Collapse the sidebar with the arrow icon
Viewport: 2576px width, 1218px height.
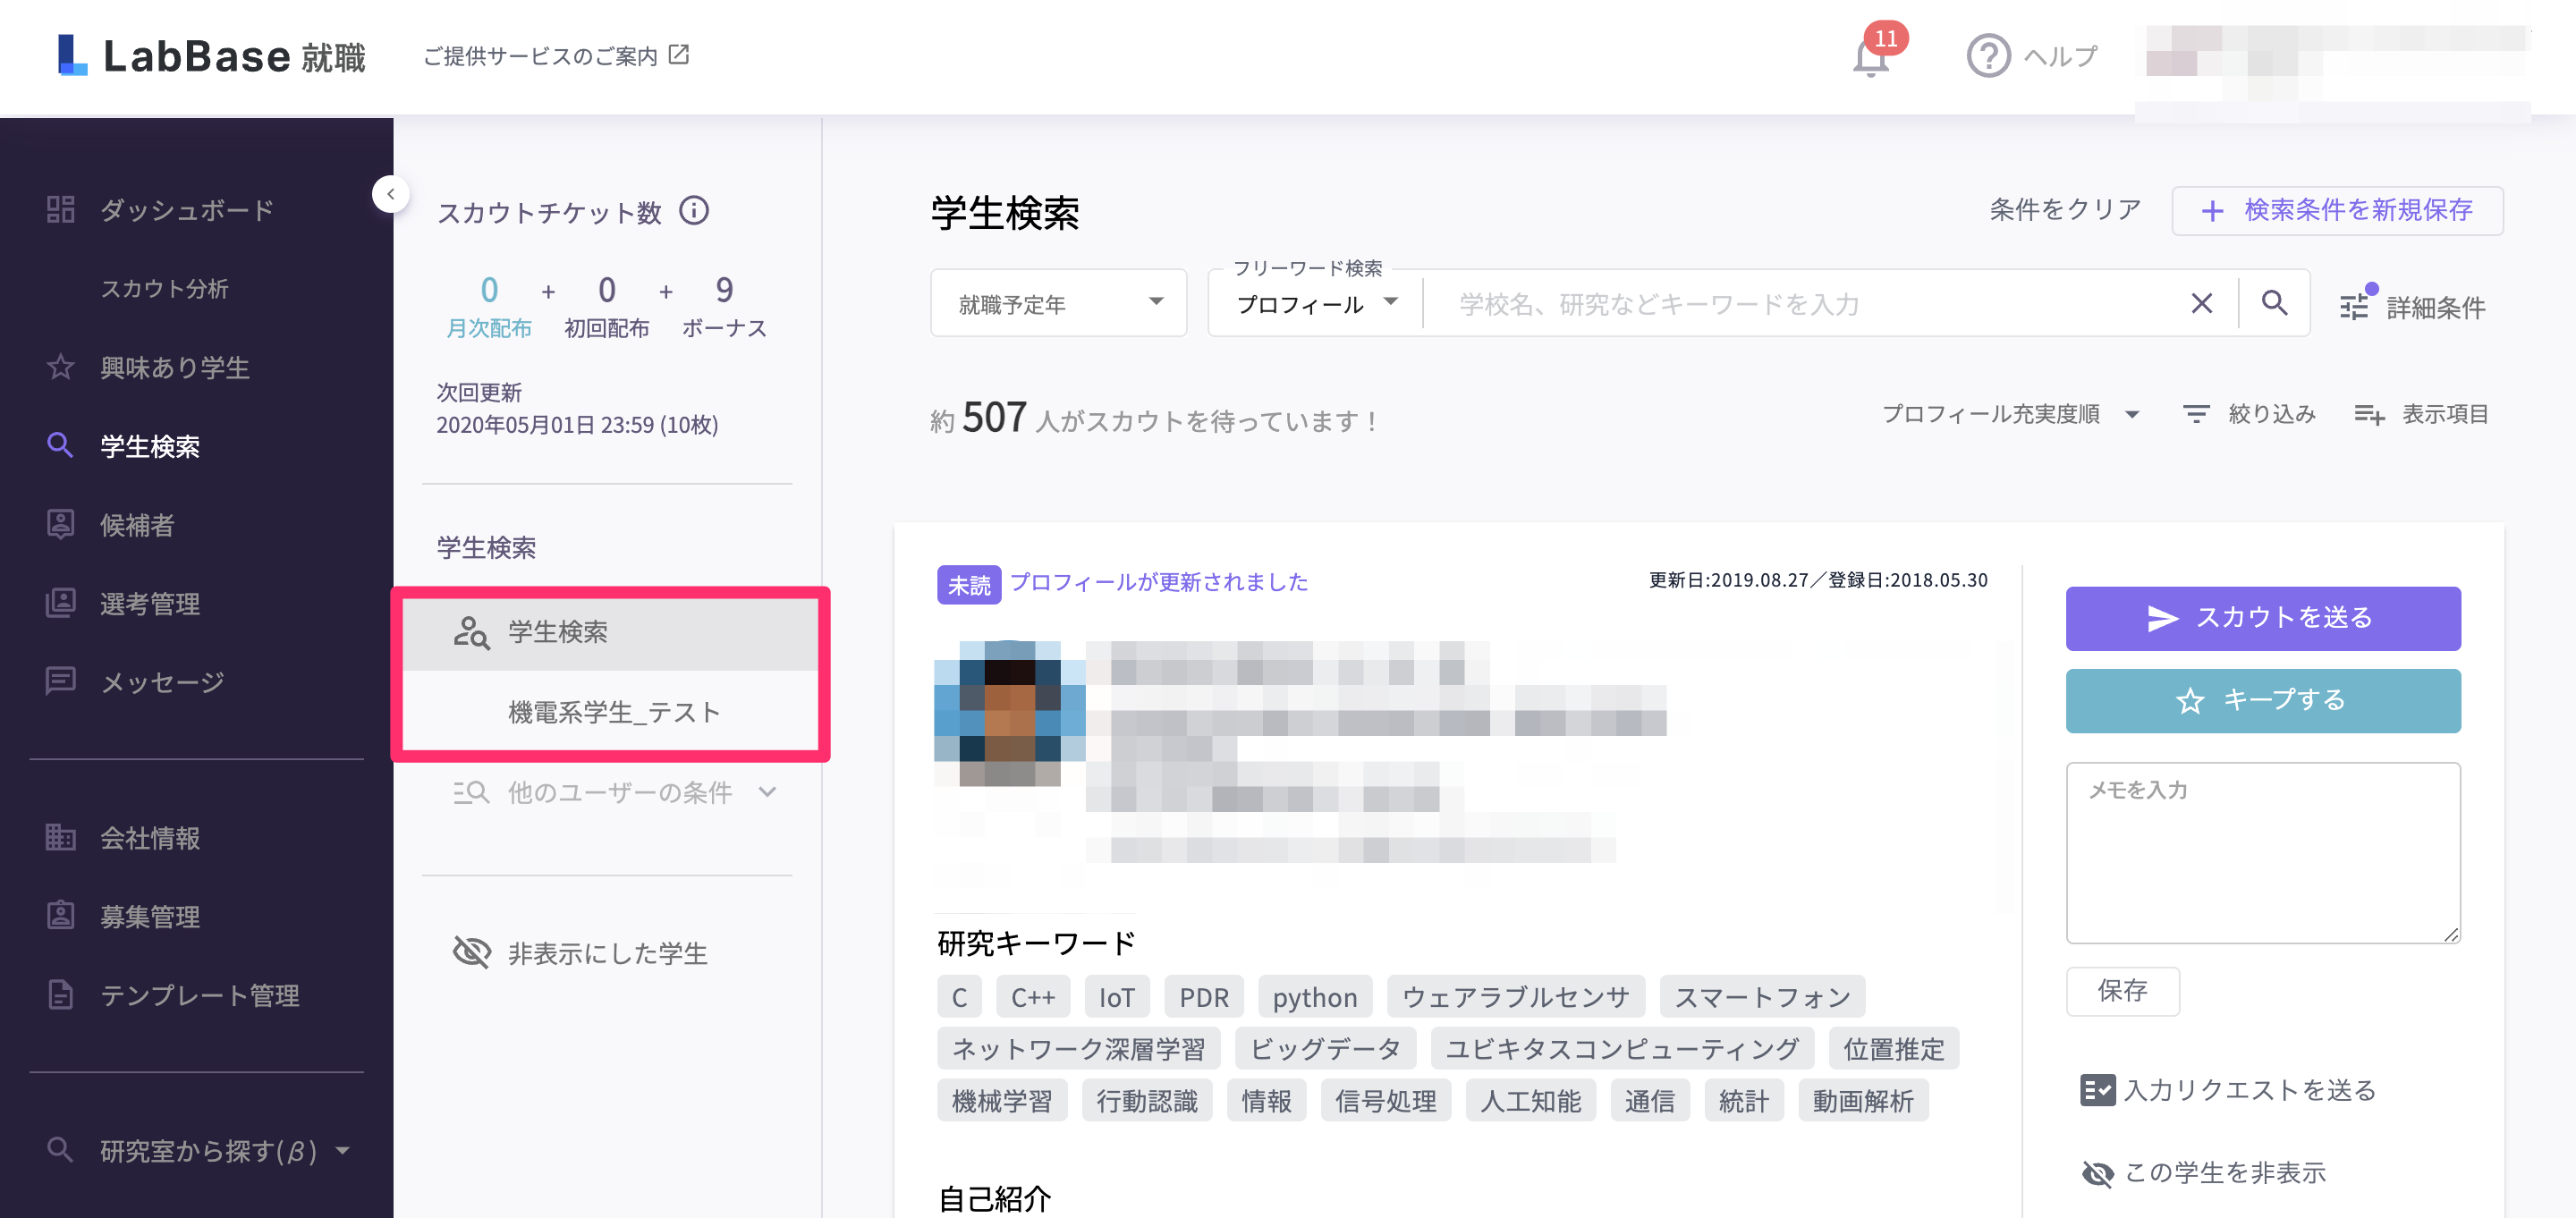391,194
